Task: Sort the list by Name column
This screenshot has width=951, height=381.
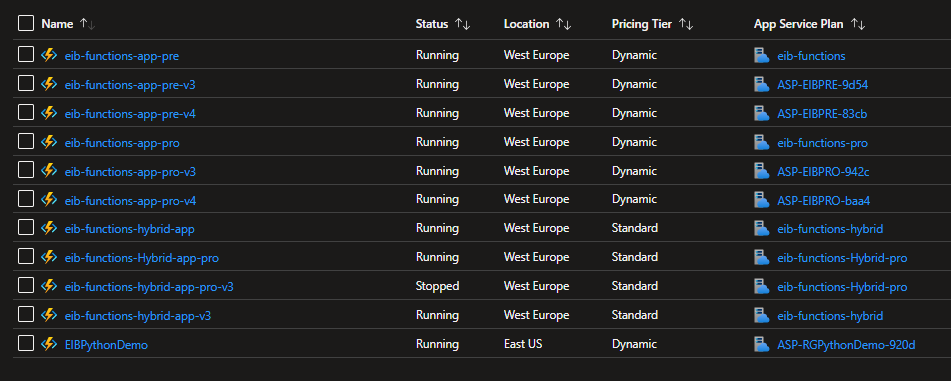Action: pos(69,24)
